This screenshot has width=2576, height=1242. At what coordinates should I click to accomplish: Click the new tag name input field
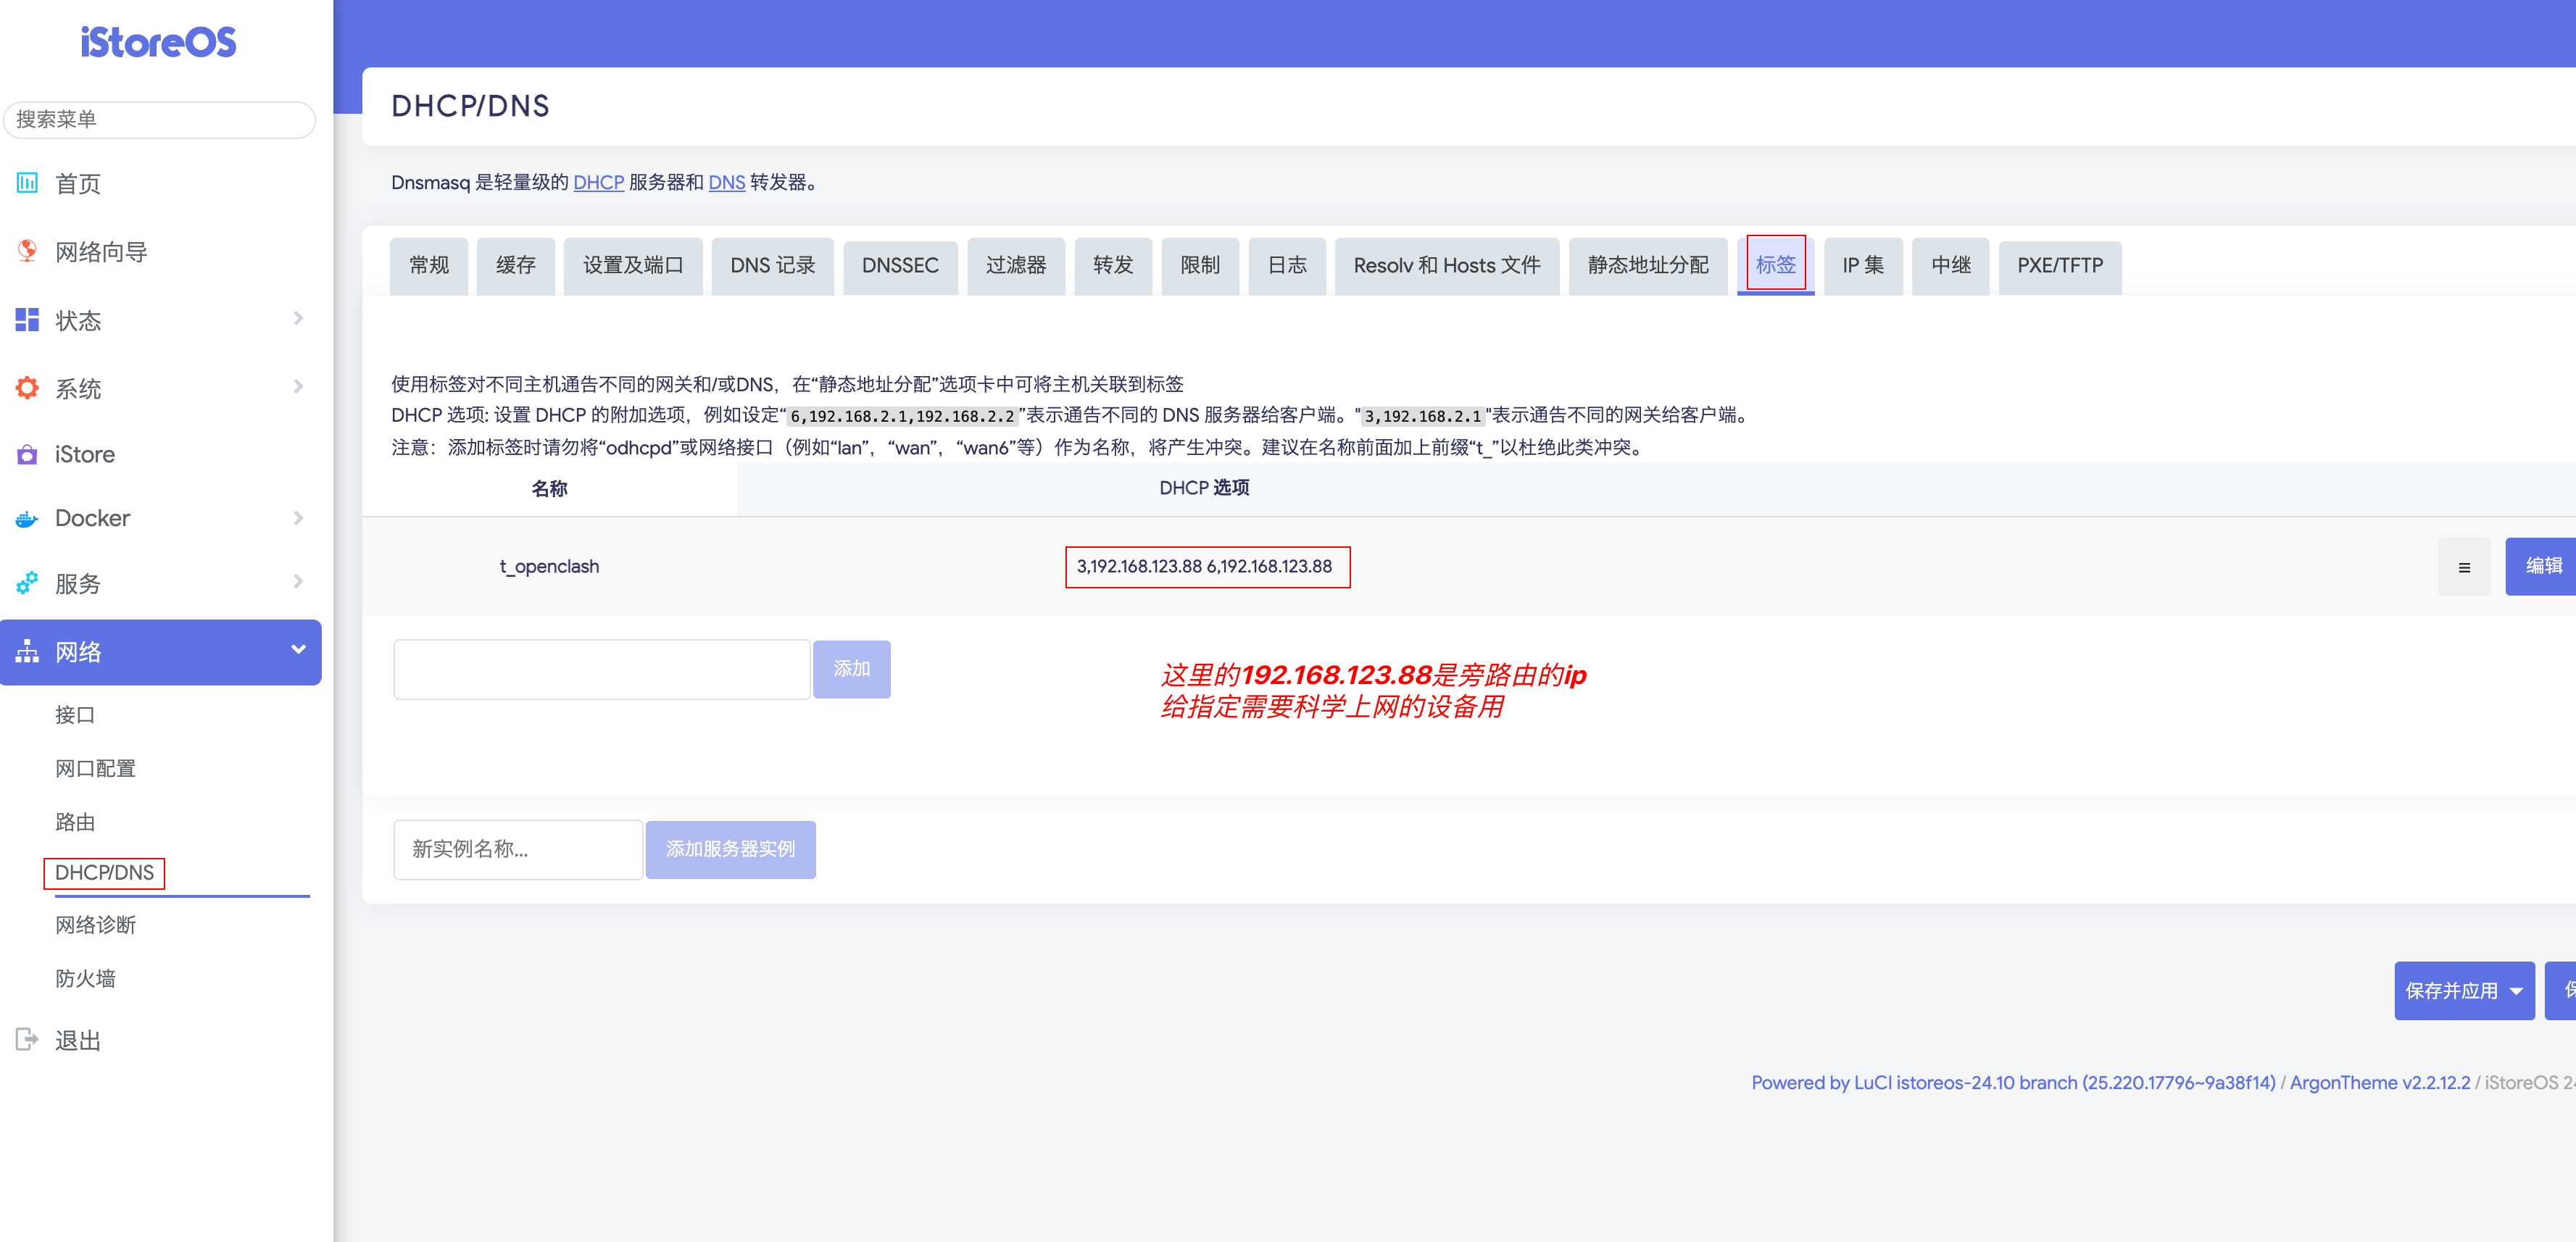click(601, 669)
